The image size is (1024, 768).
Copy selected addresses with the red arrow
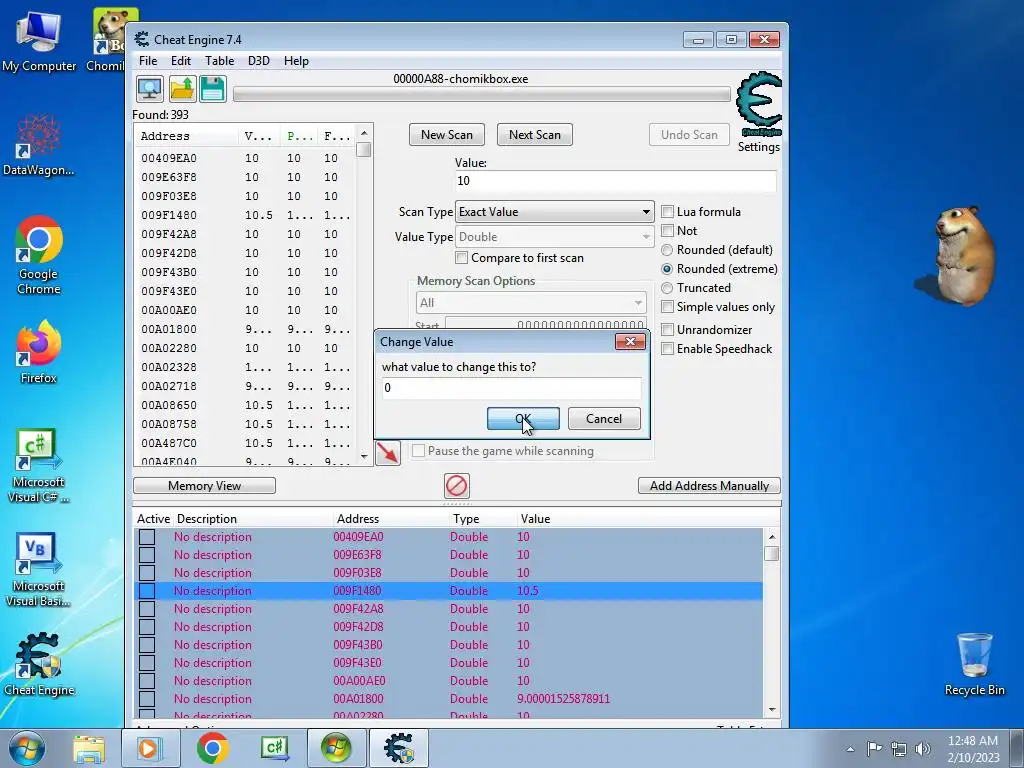click(x=388, y=453)
